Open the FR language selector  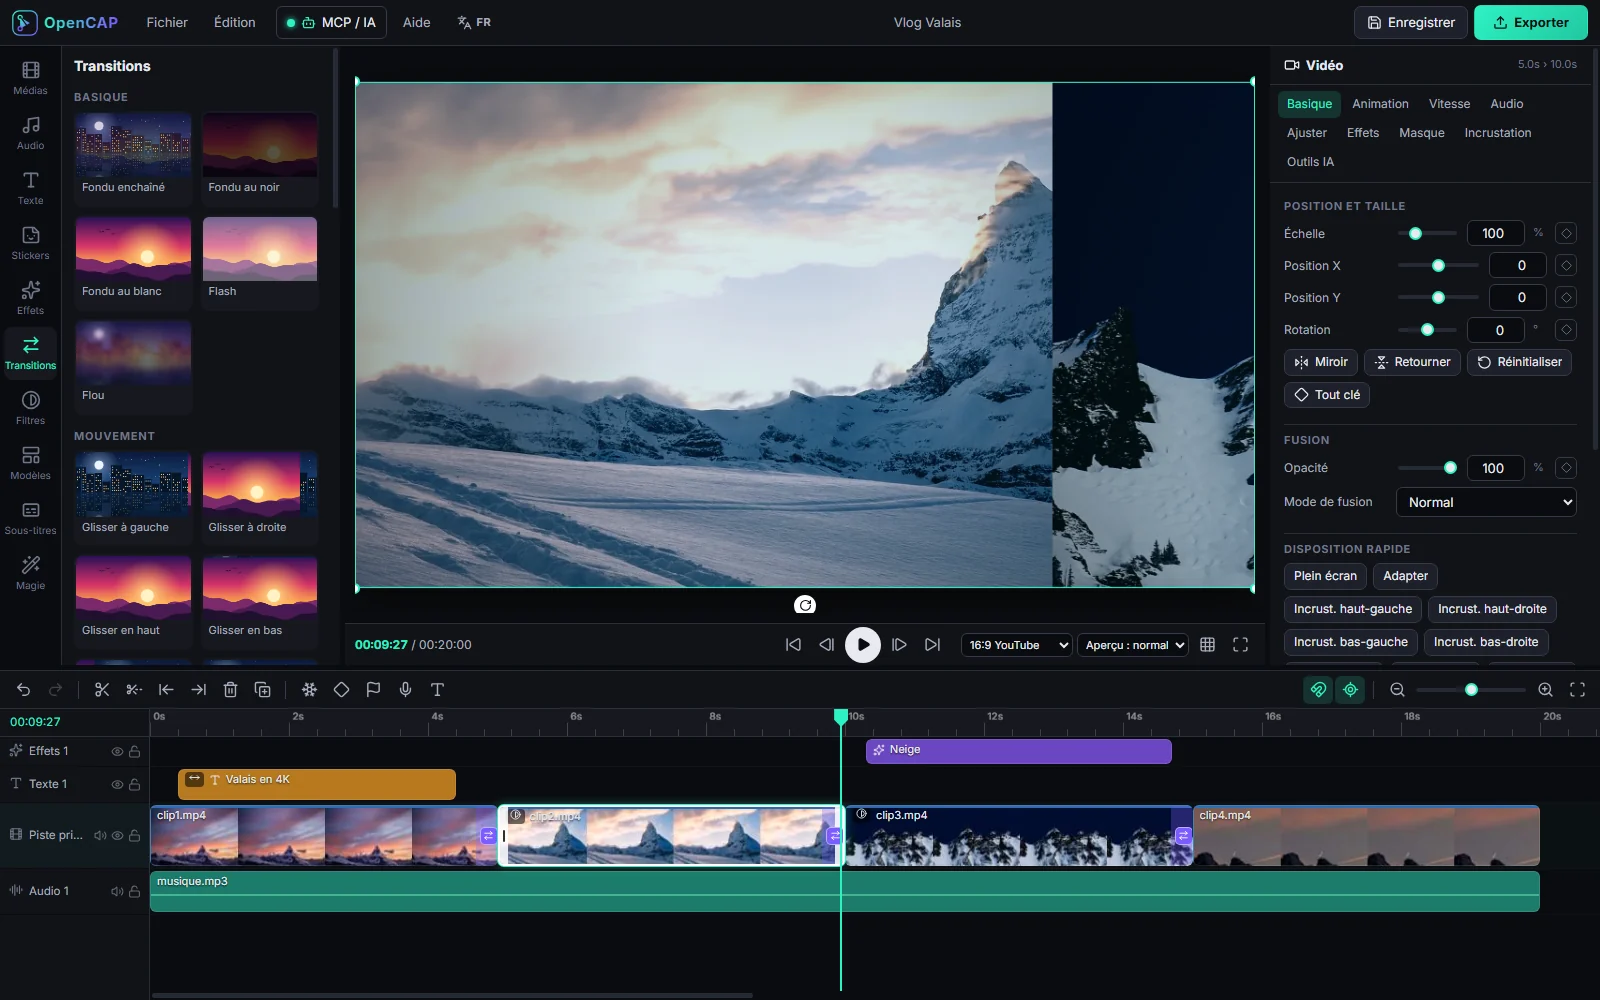(474, 22)
